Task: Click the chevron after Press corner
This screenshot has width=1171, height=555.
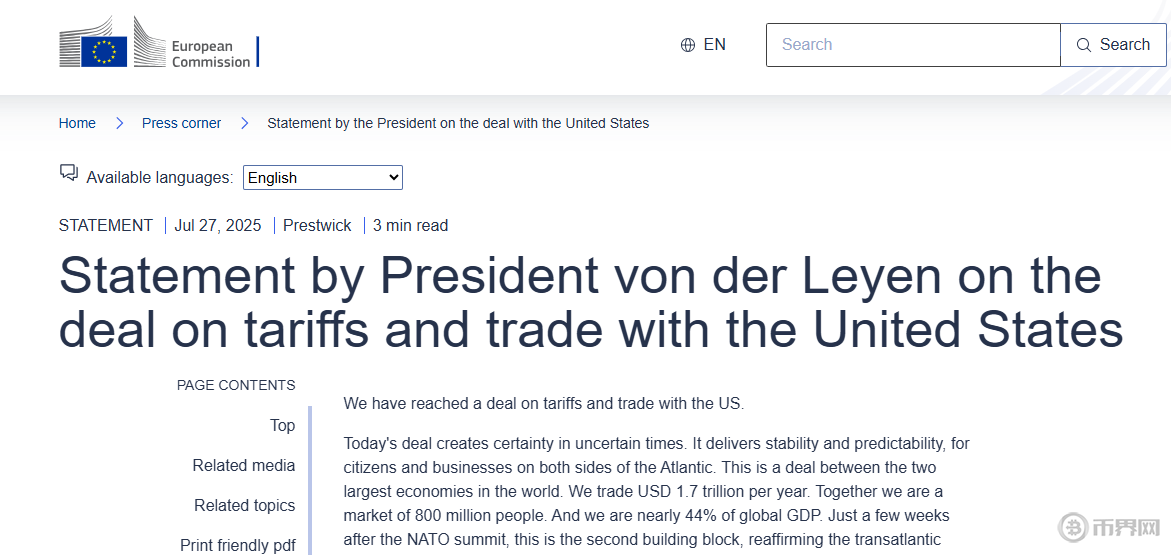Action: (244, 123)
